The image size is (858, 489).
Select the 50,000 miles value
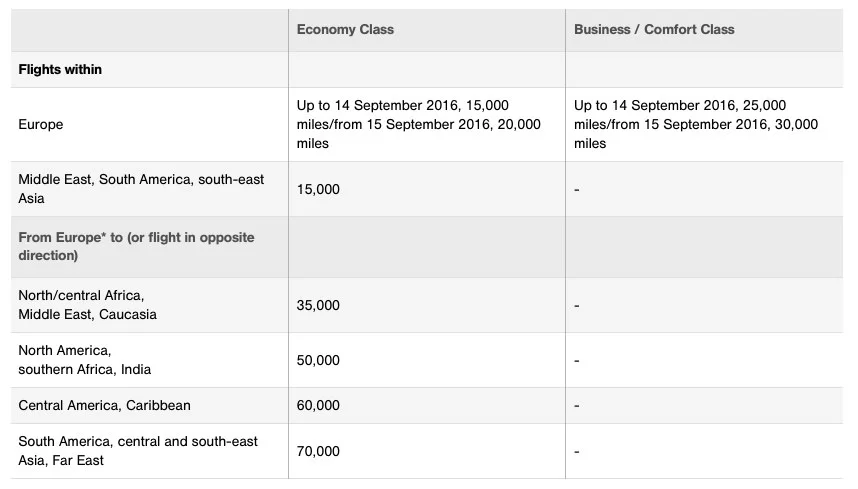point(318,360)
